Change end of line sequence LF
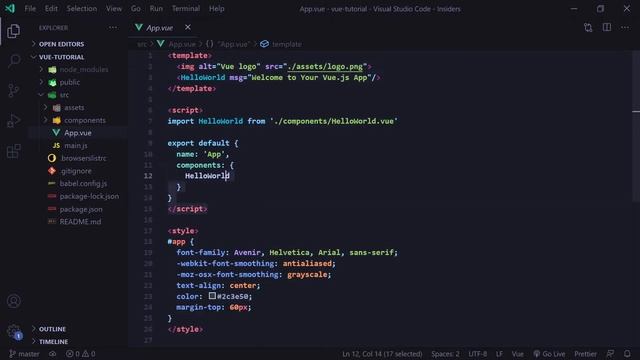 (499, 354)
